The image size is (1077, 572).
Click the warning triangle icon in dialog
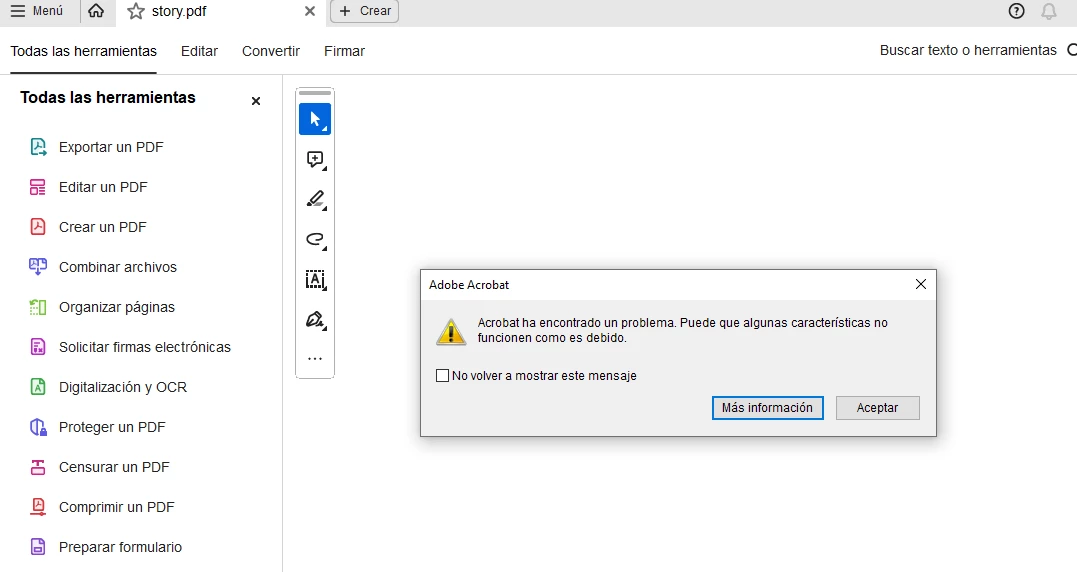[451, 332]
